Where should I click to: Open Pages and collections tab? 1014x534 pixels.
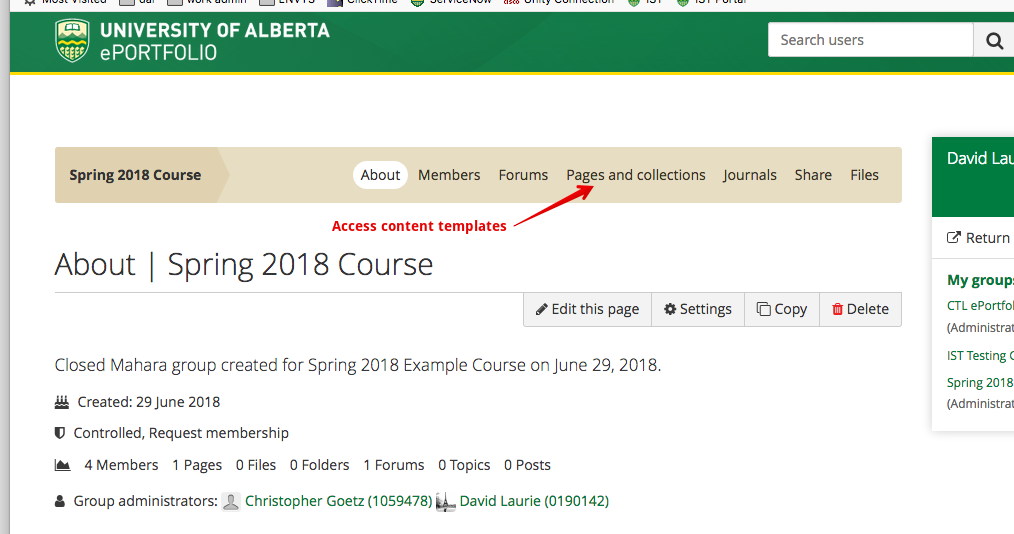[x=636, y=175]
